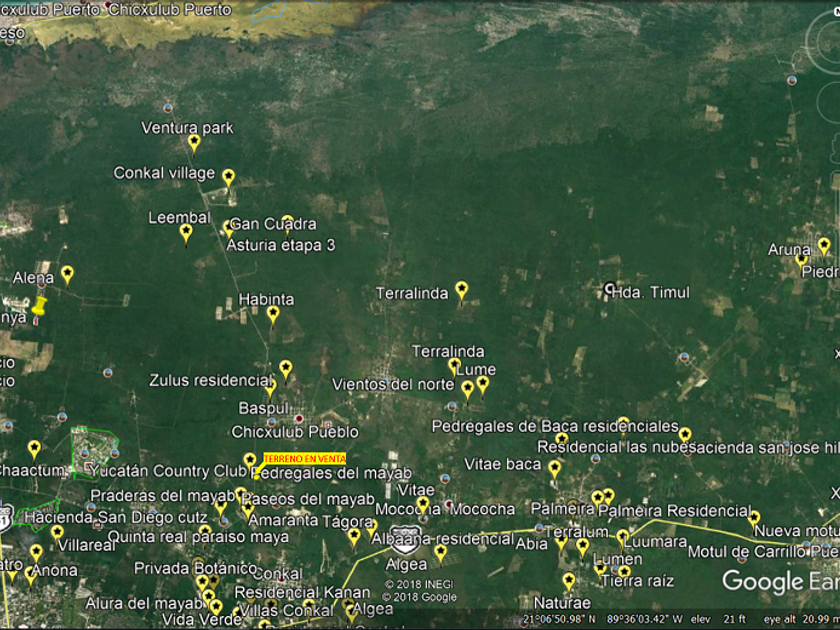The height and width of the screenshot is (630, 840).
Task: Select the Lume placemark pin
Action: click(483, 385)
